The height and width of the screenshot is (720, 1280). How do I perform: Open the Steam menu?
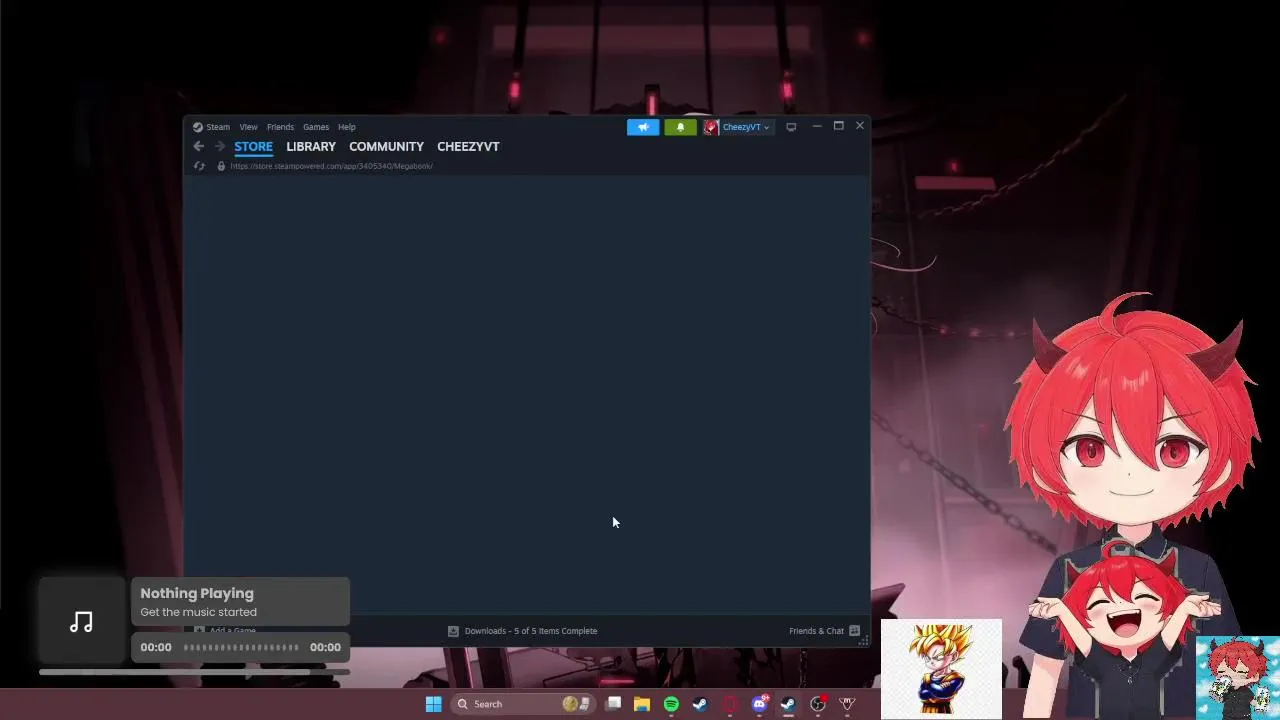click(x=218, y=127)
